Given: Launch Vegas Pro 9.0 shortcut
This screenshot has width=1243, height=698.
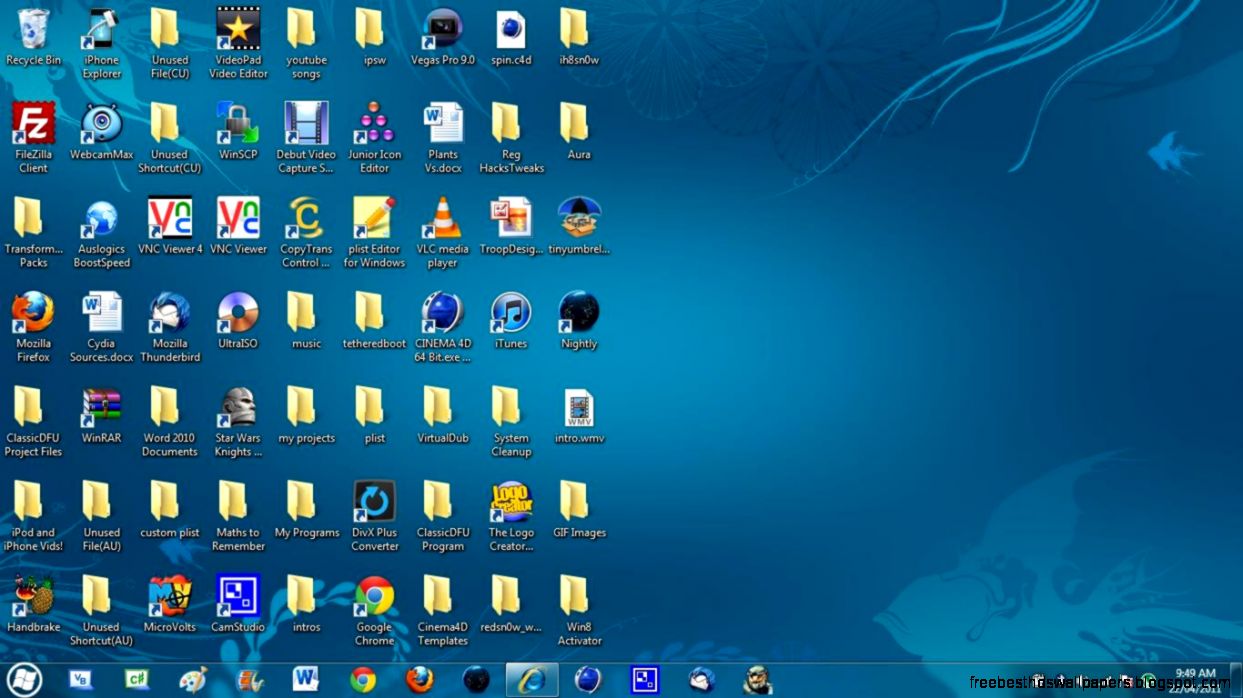Looking at the screenshot, I should (x=442, y=38).
